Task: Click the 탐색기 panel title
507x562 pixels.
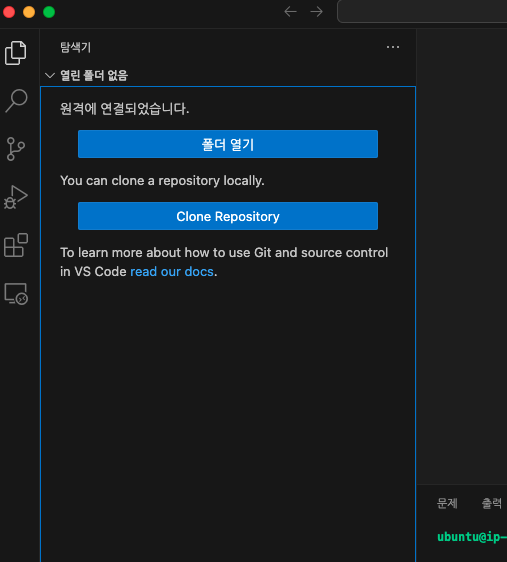Action: pos(76,47)
